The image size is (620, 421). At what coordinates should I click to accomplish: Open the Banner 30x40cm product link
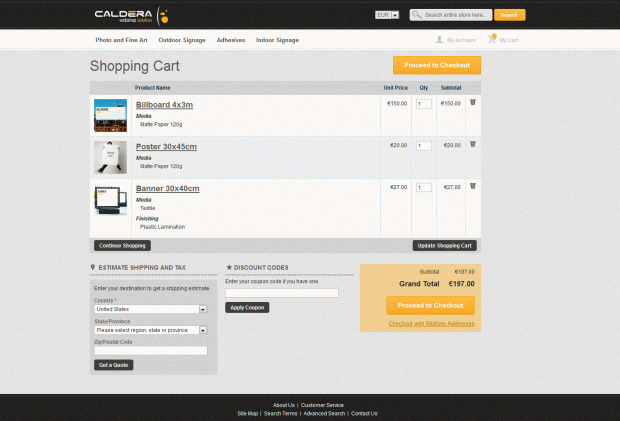168,189
